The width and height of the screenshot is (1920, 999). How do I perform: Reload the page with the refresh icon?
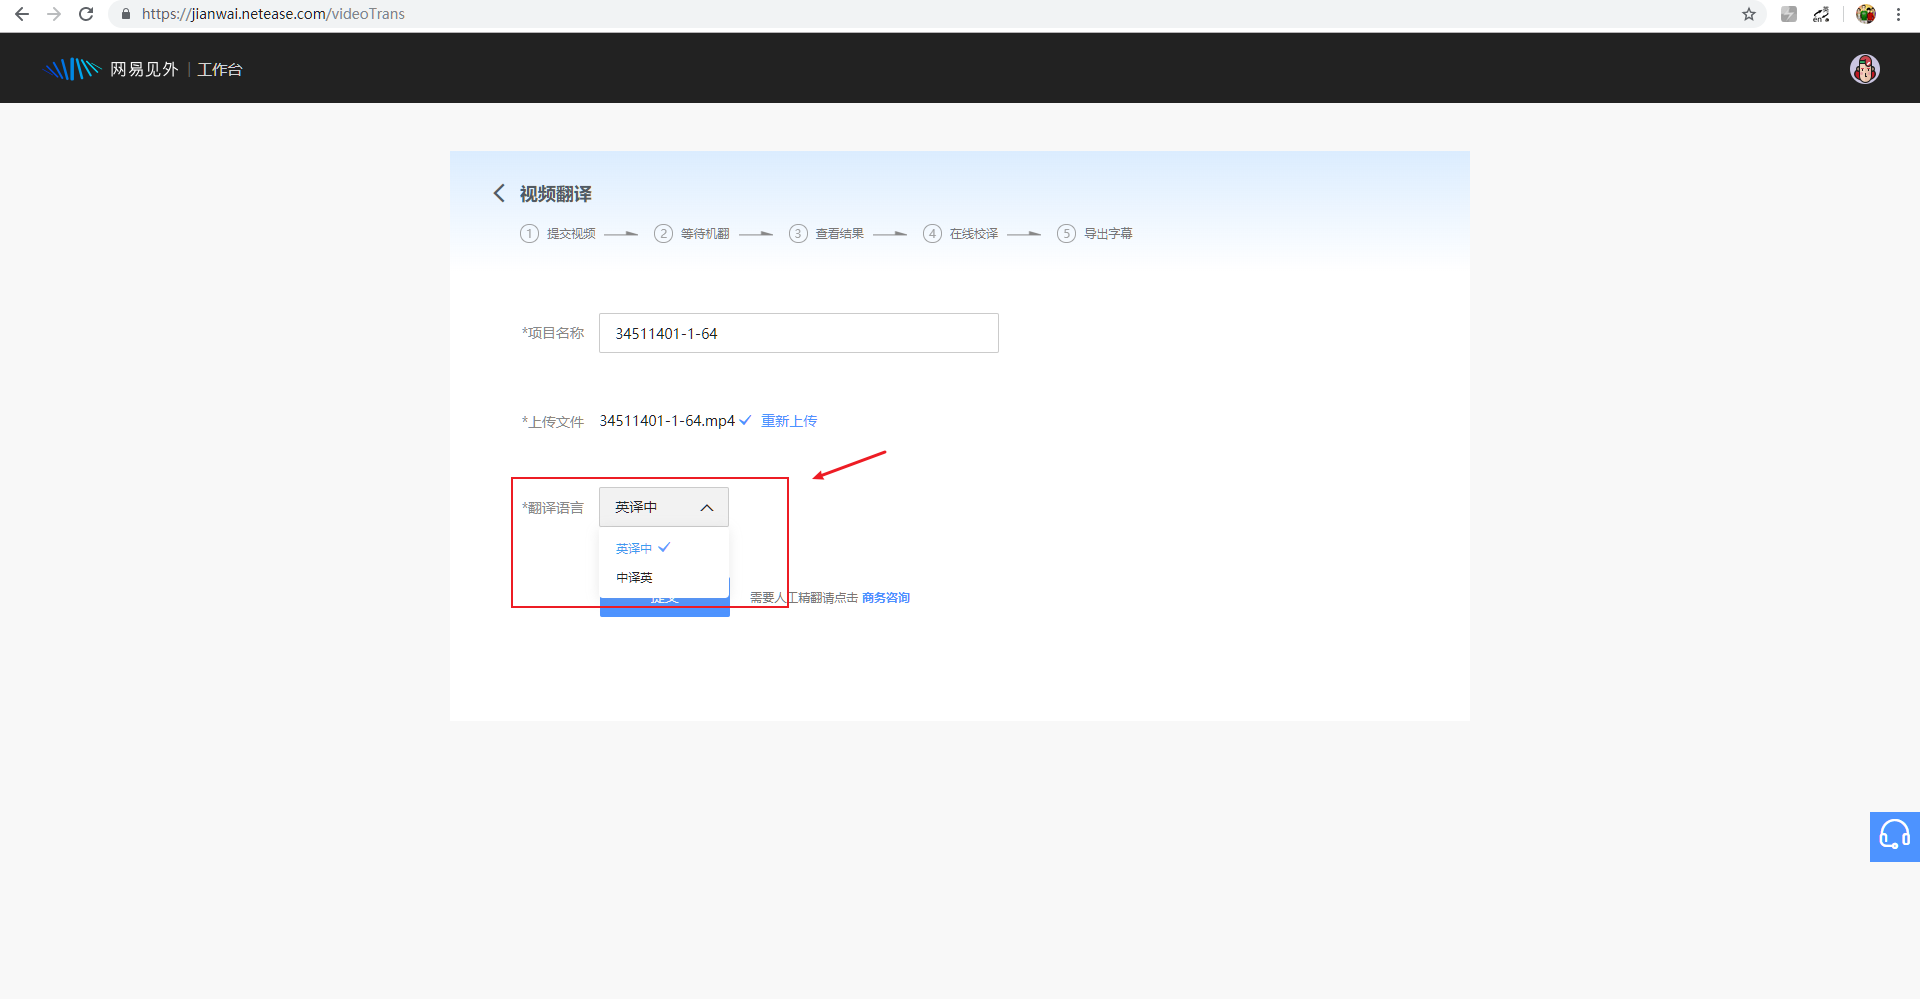[86, 14]
